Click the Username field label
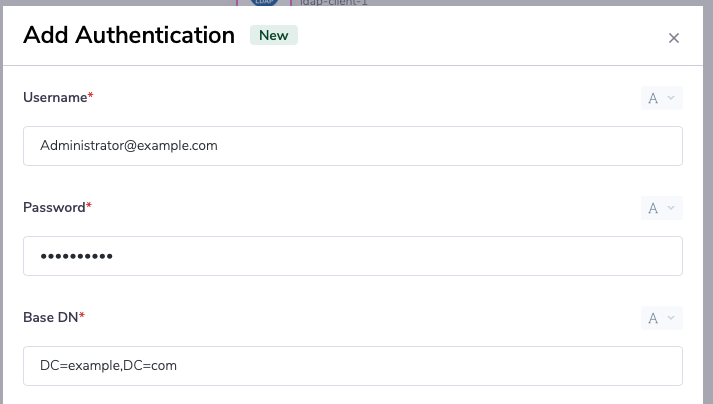713x404 pixels. (x=54, y=97)
